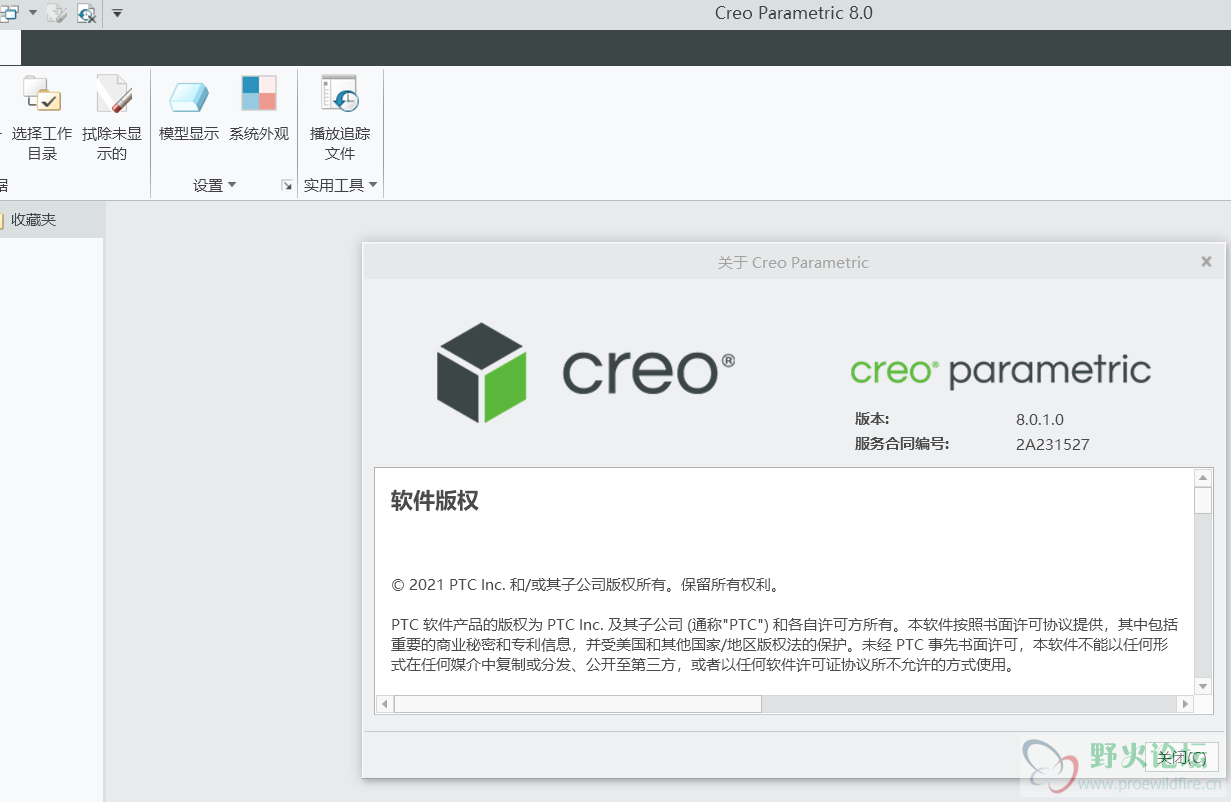Viewport: 1231px width, 802px height.
Task: Click the 服务合同编号: label
Action: (902, 444)
